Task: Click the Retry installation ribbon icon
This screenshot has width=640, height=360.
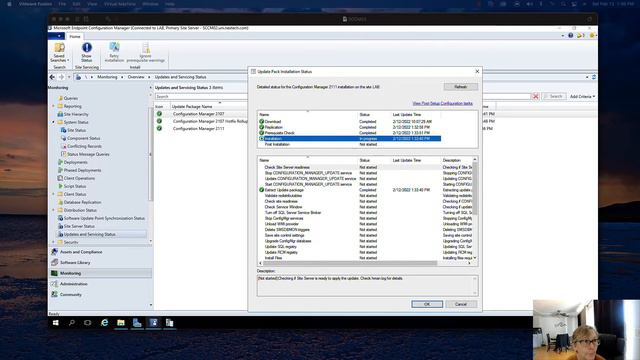Action: pos(114,52)
